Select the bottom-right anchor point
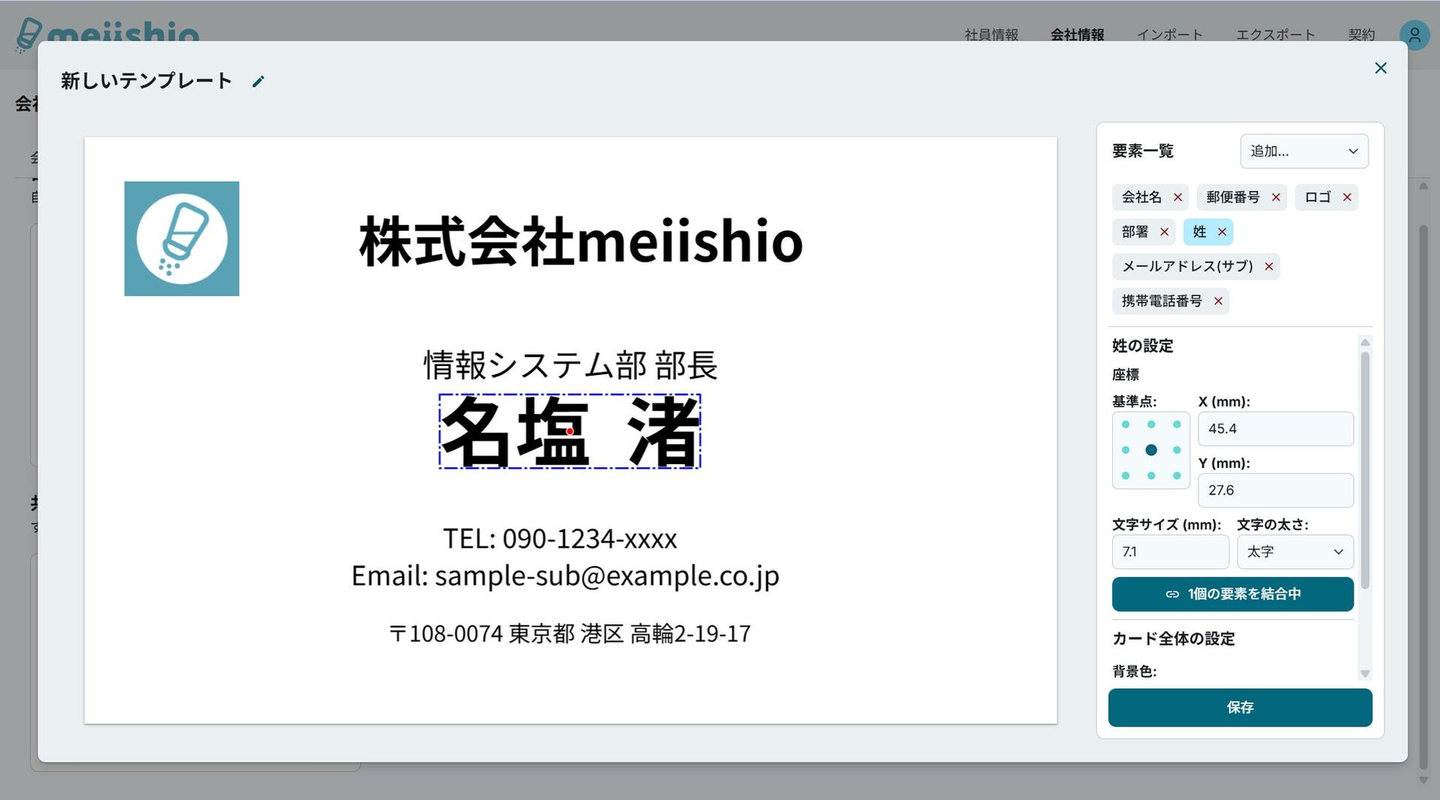This screenshot has width=1440, height=800. tap(1177, 476)
